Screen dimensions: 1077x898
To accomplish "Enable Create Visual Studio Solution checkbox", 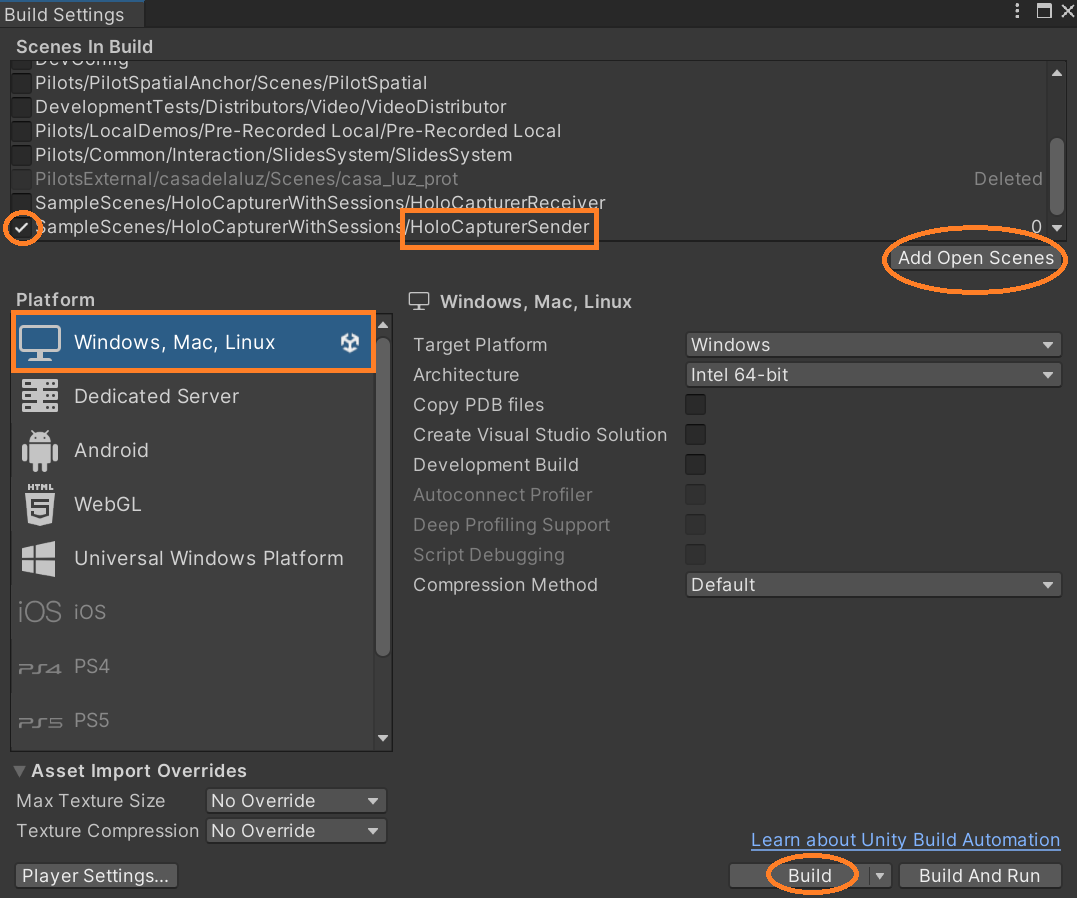I will (695, 435).
